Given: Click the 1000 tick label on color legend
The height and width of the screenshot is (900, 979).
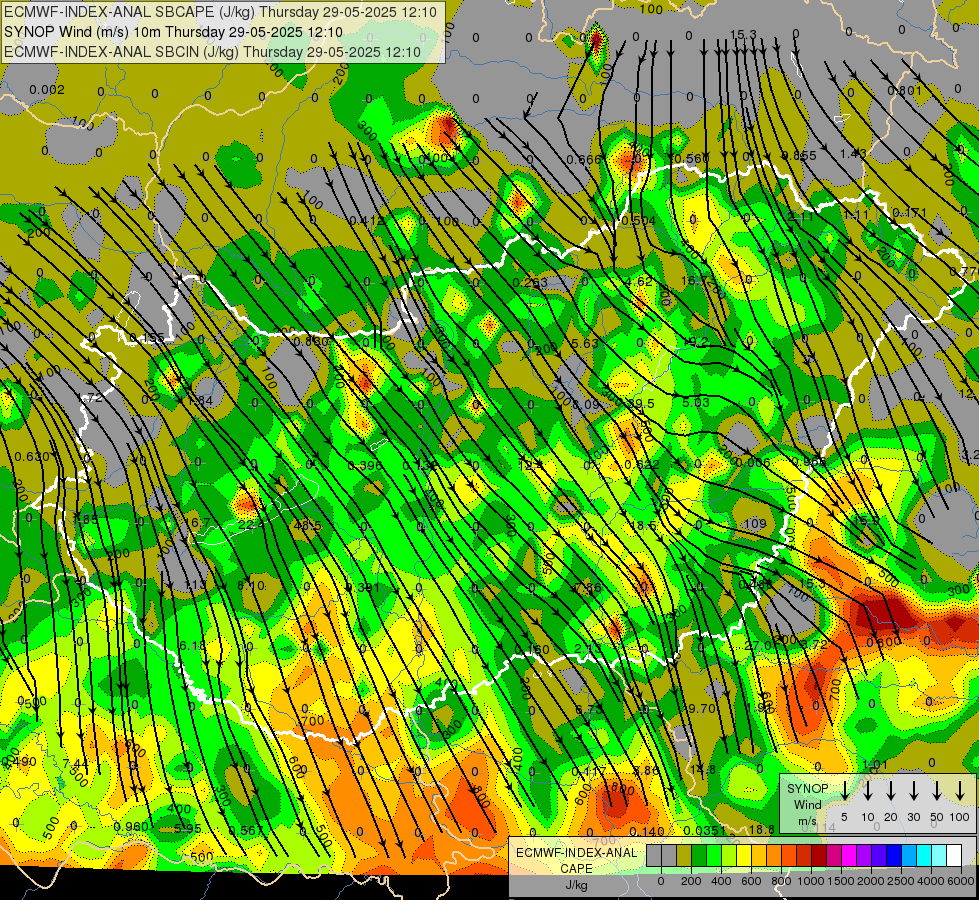Looking at the screenshot, I should [811, 881].
